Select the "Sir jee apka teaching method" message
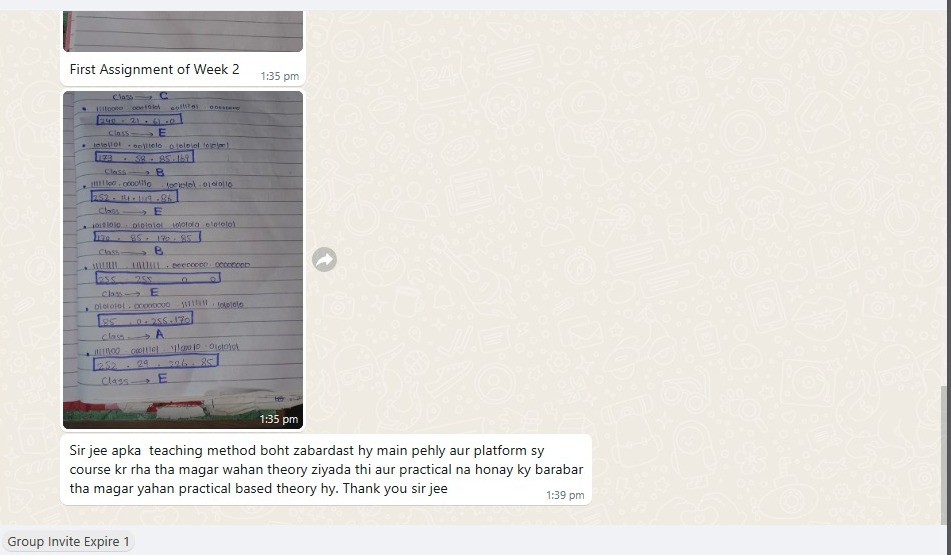The width and height of the screenshot is (951, 555). pos(326,469)
